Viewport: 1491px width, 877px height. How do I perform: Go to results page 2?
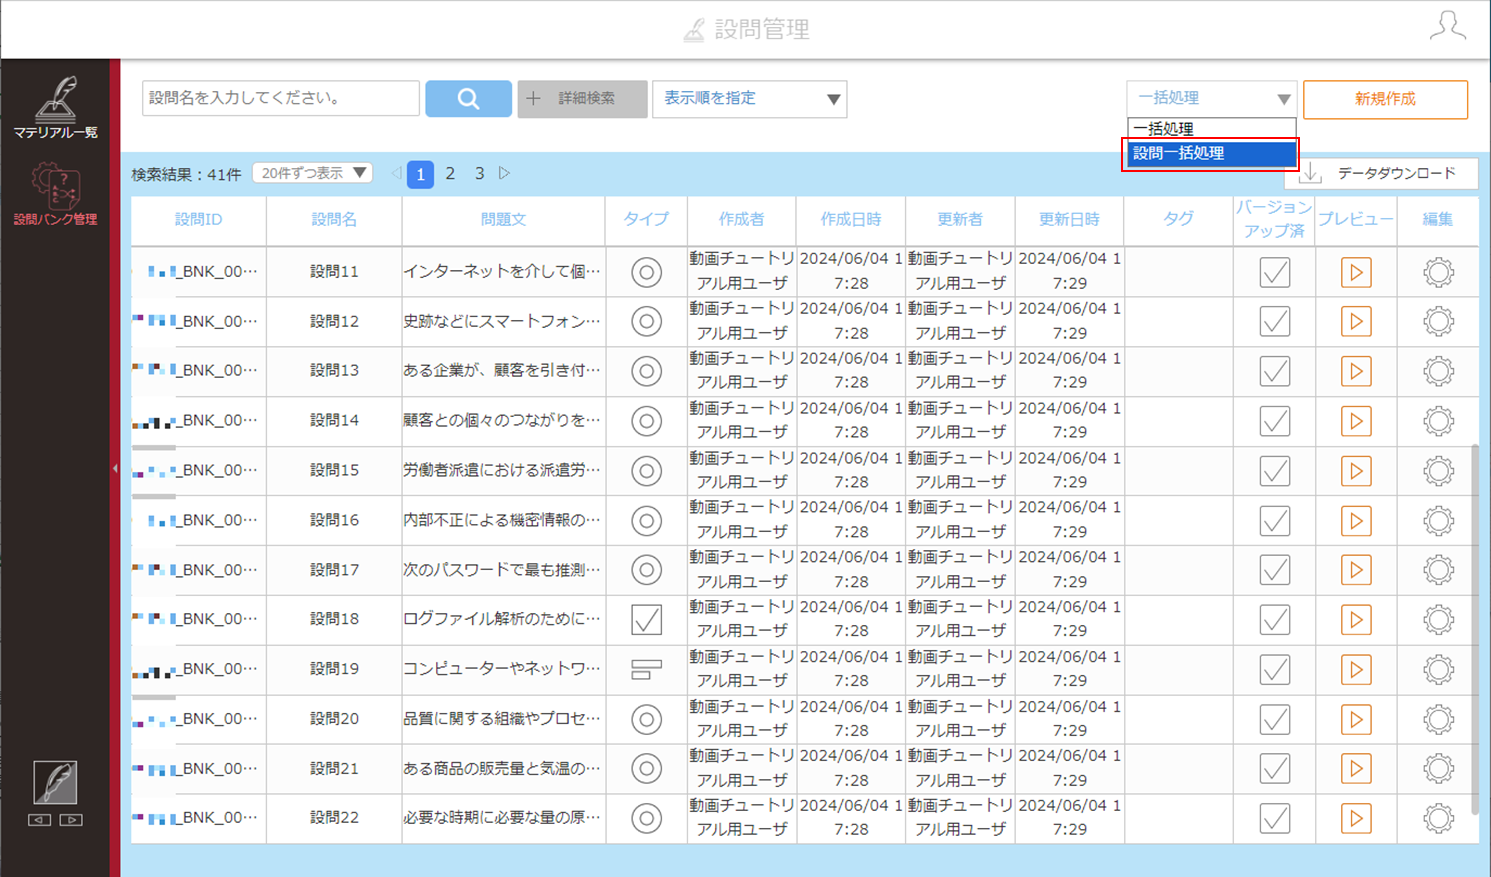(450, 174)
